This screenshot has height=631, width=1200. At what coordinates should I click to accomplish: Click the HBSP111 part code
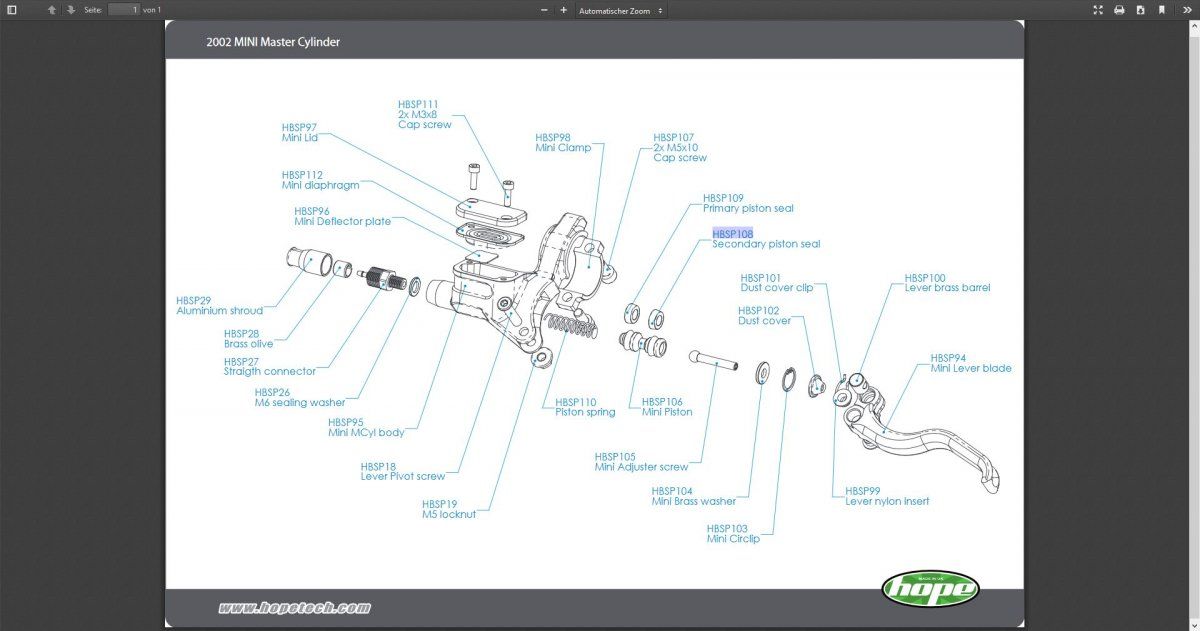tap(418, 104)
